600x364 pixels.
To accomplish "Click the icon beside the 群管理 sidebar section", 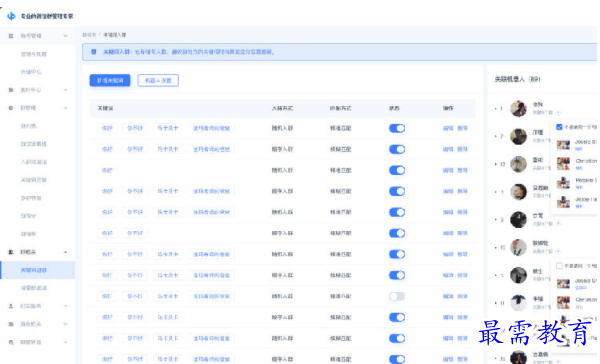I will tap(11, 108).
